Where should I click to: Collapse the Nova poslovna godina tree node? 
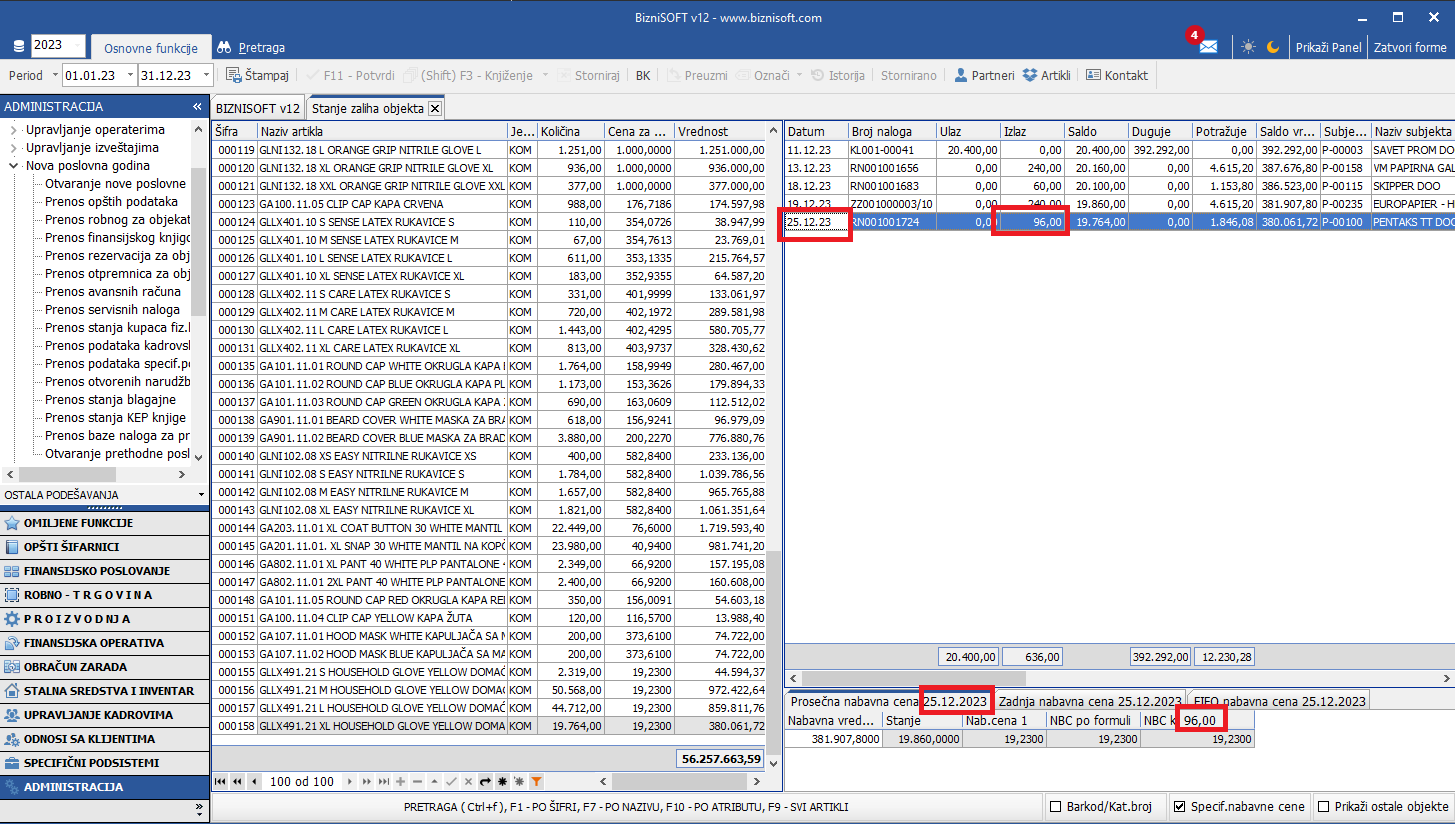pyautogui.click(x=14, y=166)
